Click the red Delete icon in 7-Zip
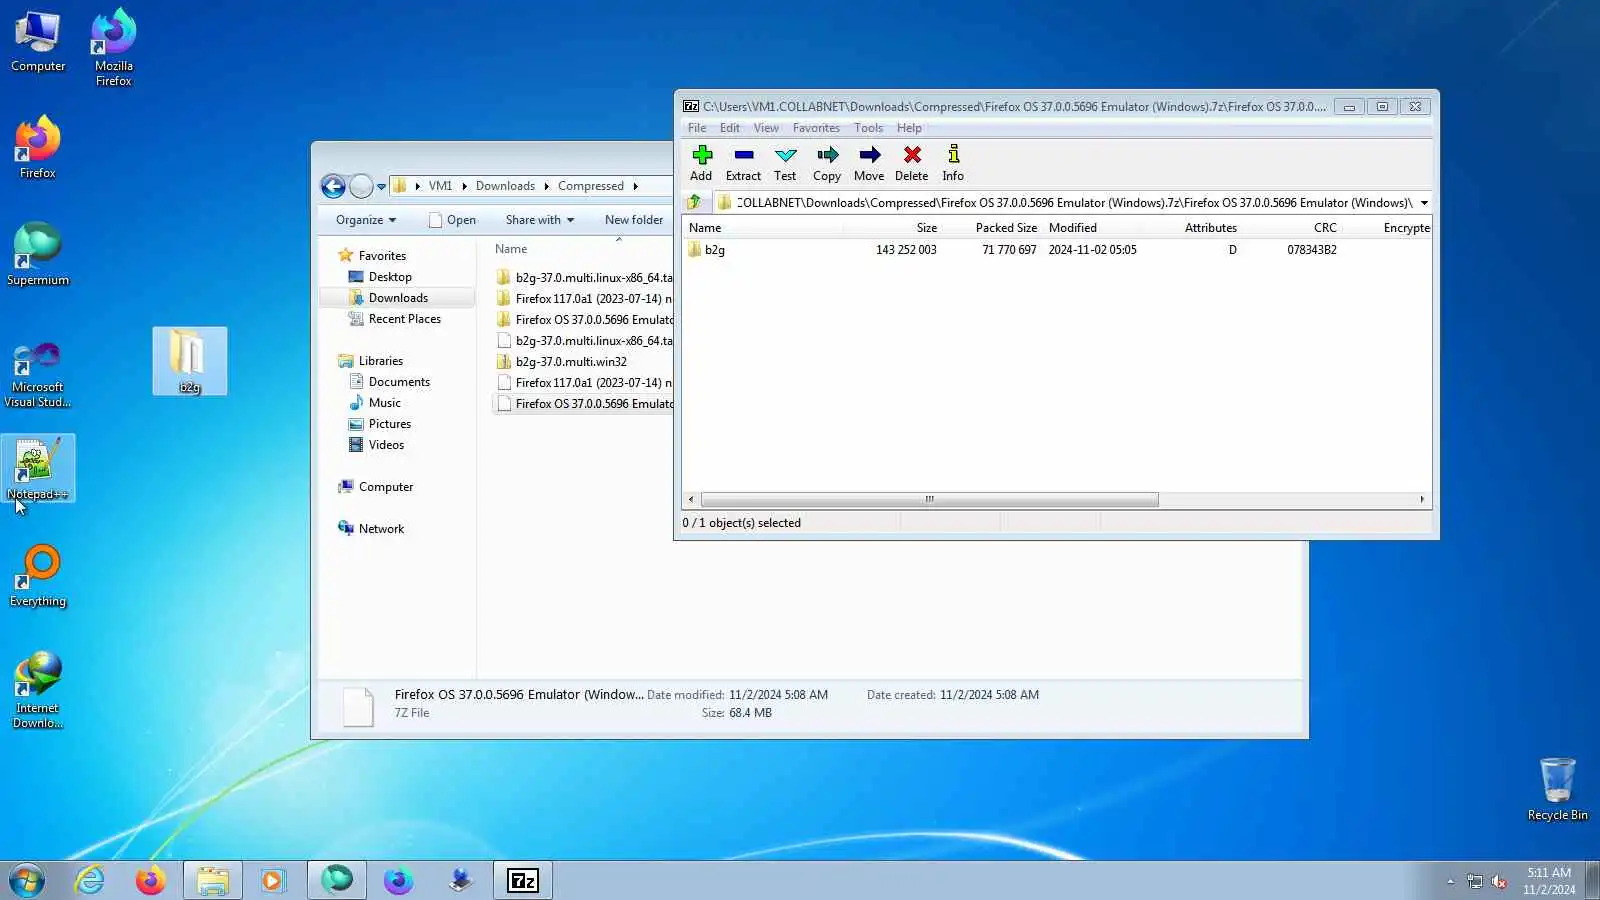The width and height of the screenshot is (1600, 900). pyautogui.click(x=911, y=163)
